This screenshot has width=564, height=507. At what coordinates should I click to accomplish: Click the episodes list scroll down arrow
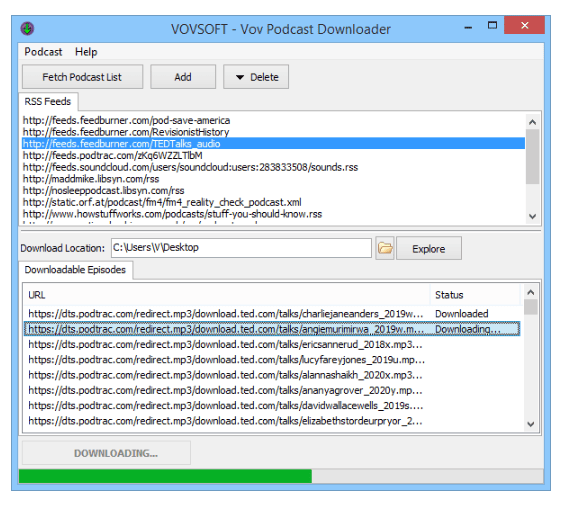(x=531, y=424)
